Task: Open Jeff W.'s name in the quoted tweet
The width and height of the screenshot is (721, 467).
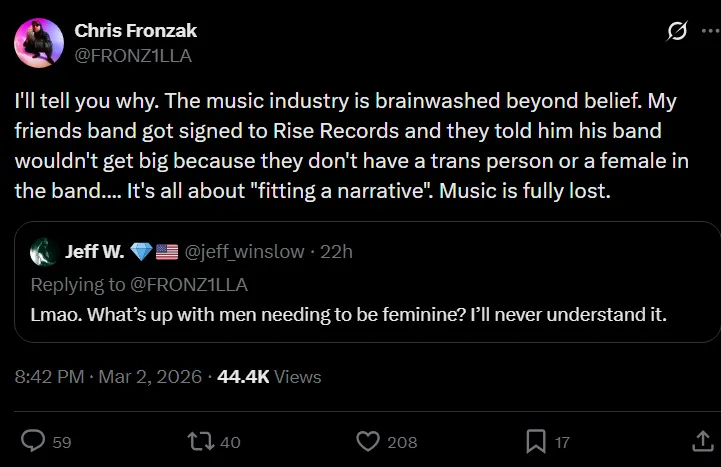Action: [95, 252]
